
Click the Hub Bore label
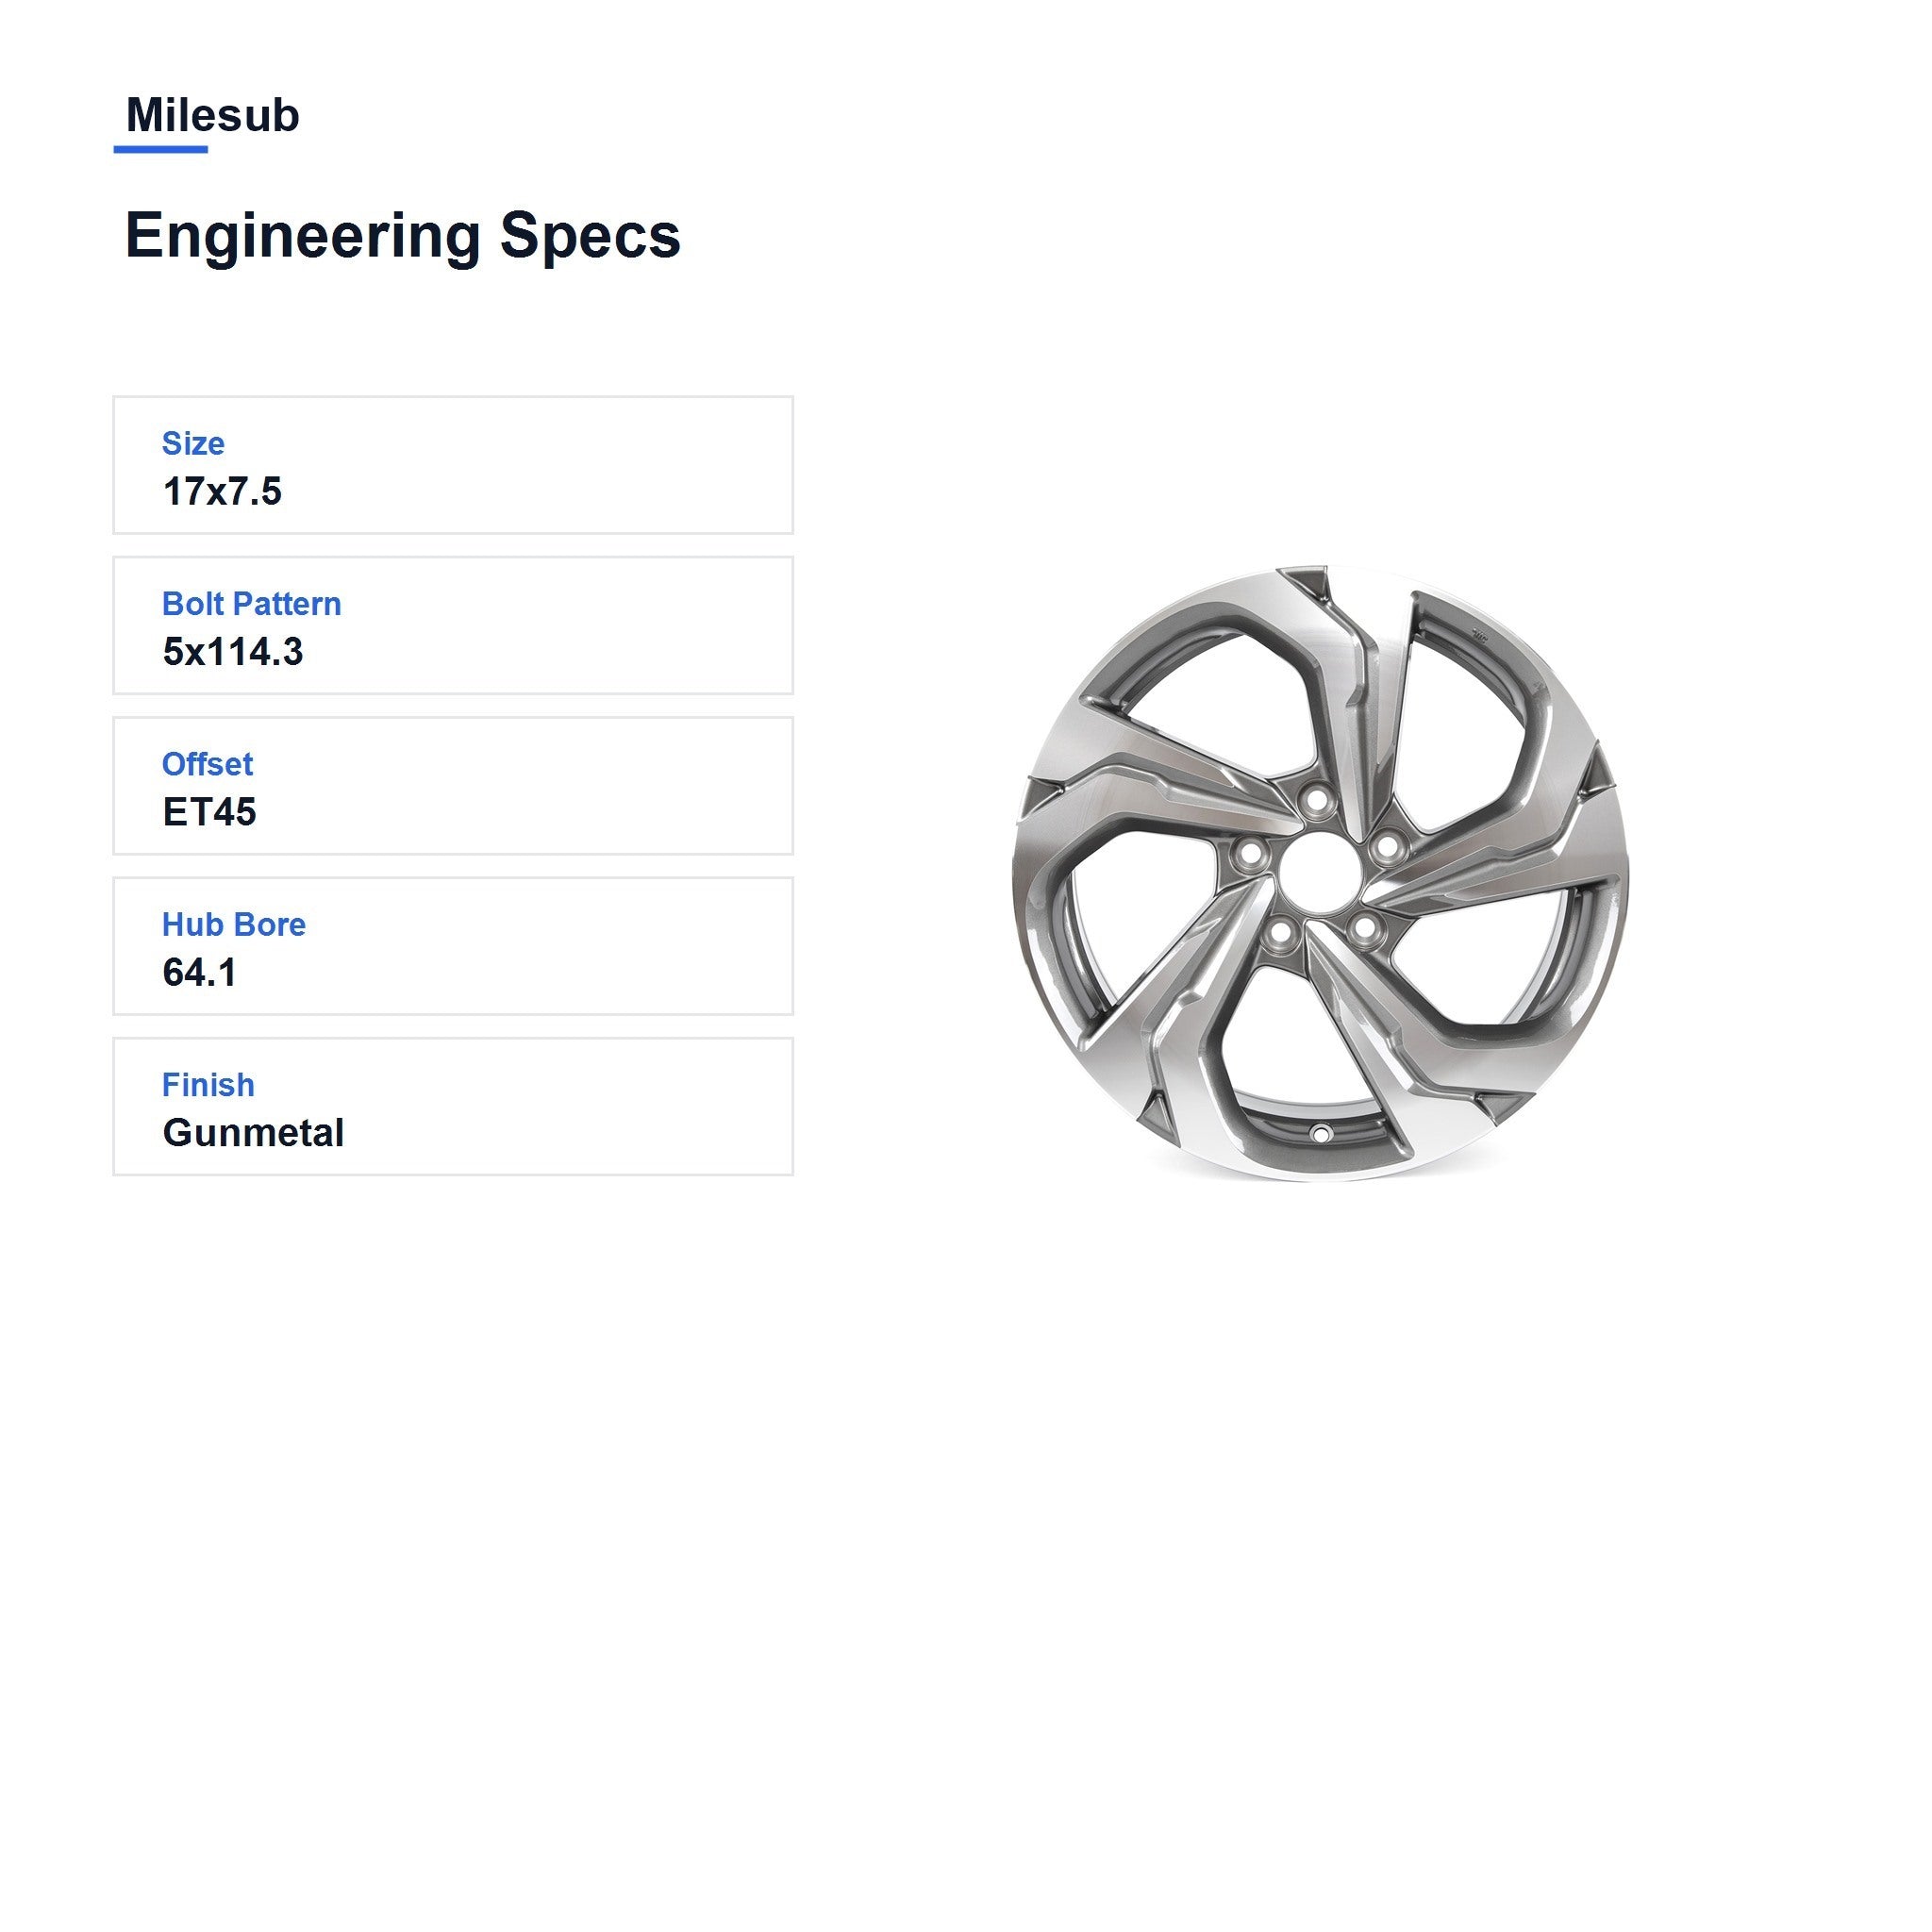click(233, 924)
